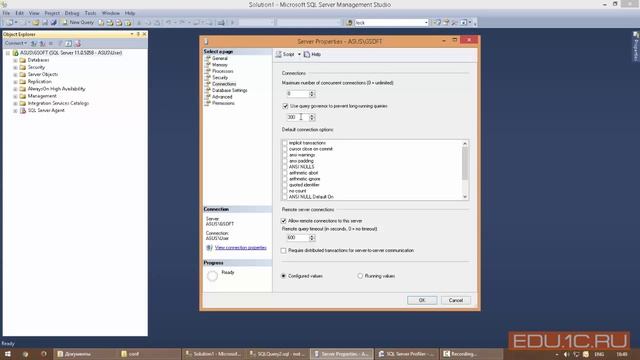Select the Security folder in Object Explorer
This screenshot has height=360, width=640.
coord(32,67)
